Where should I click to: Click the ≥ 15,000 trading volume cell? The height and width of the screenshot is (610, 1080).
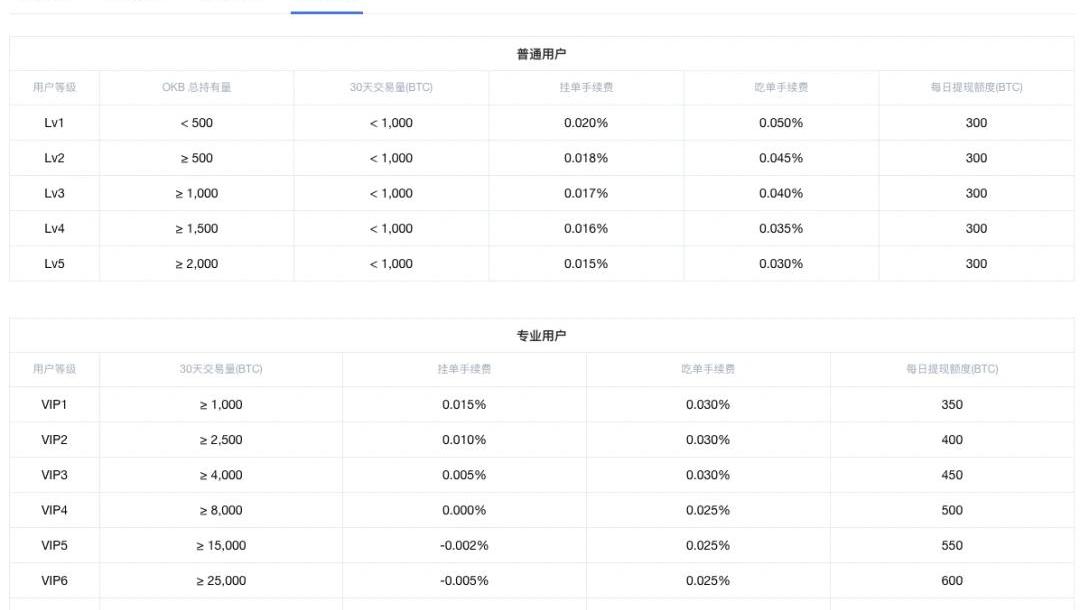click(x=221, y=546)
